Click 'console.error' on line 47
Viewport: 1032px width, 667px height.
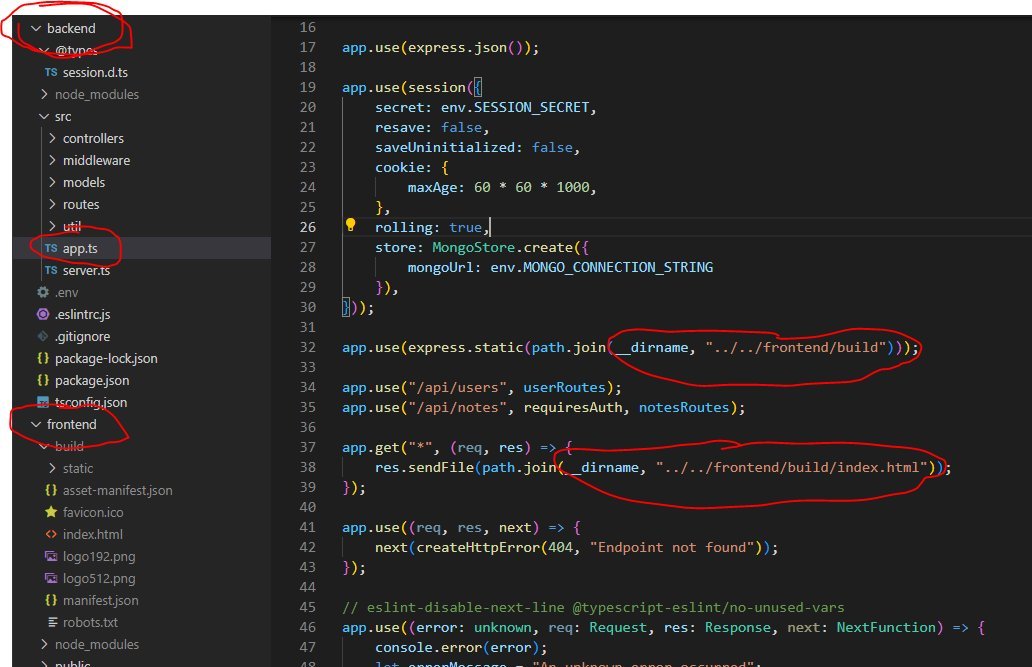click(428, 648)
